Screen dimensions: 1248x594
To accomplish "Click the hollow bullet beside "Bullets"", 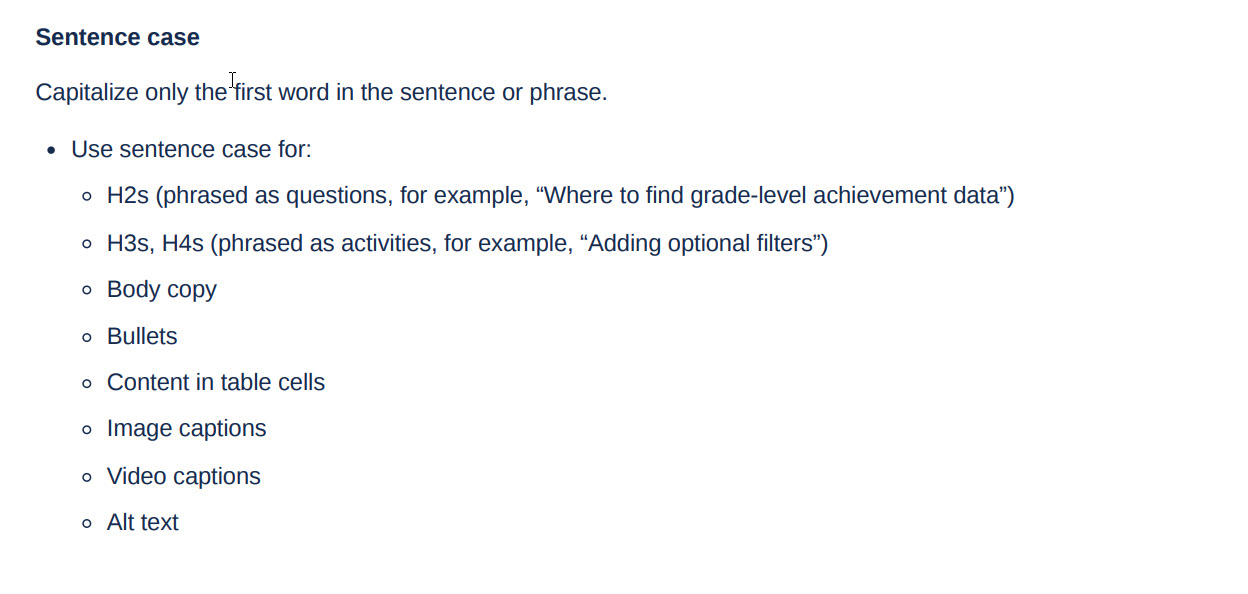I will click(x=88, y=338).
